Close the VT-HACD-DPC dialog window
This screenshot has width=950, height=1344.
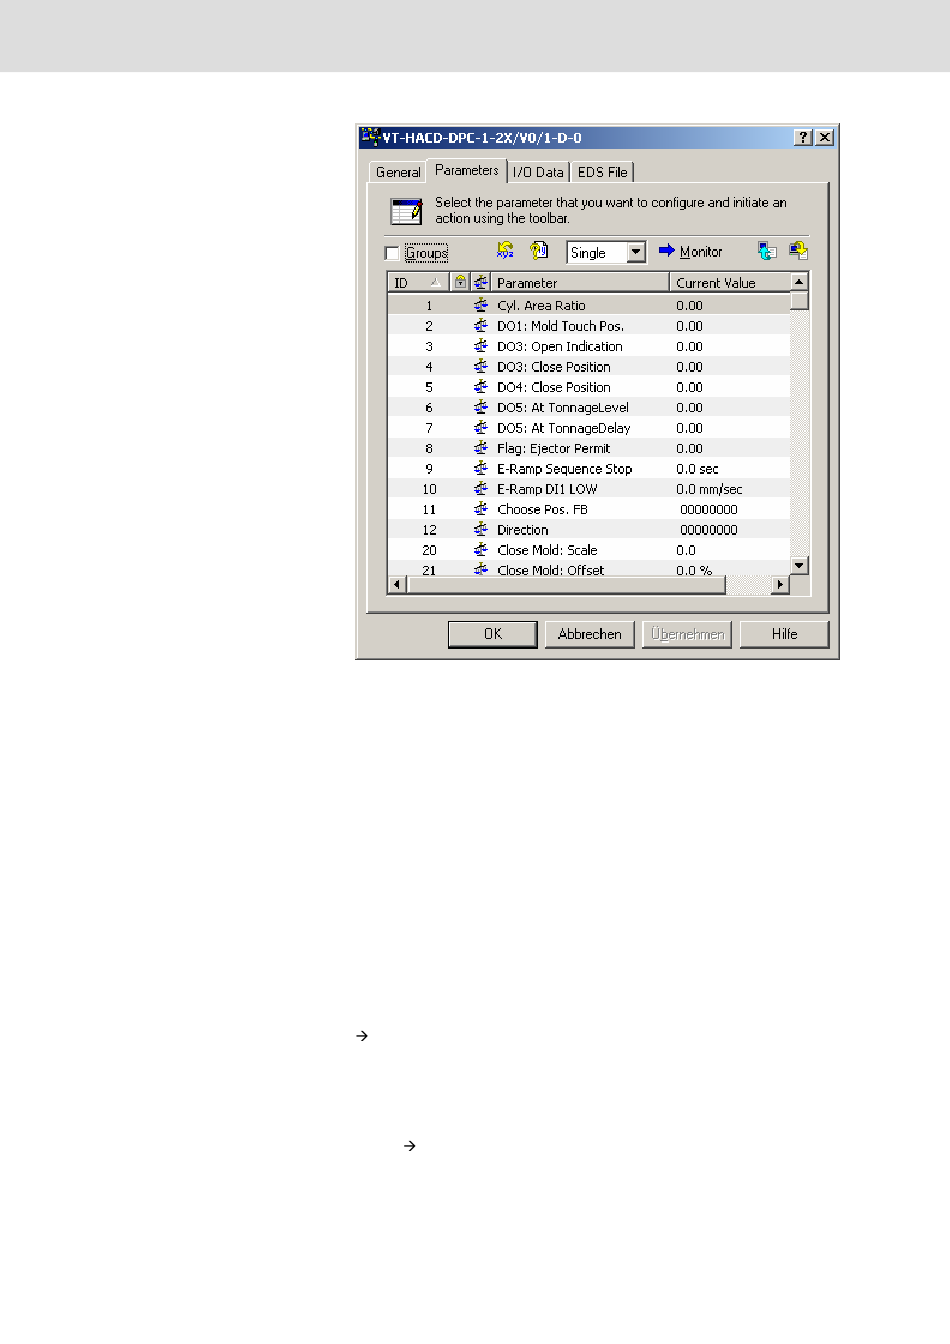point(824,138)
